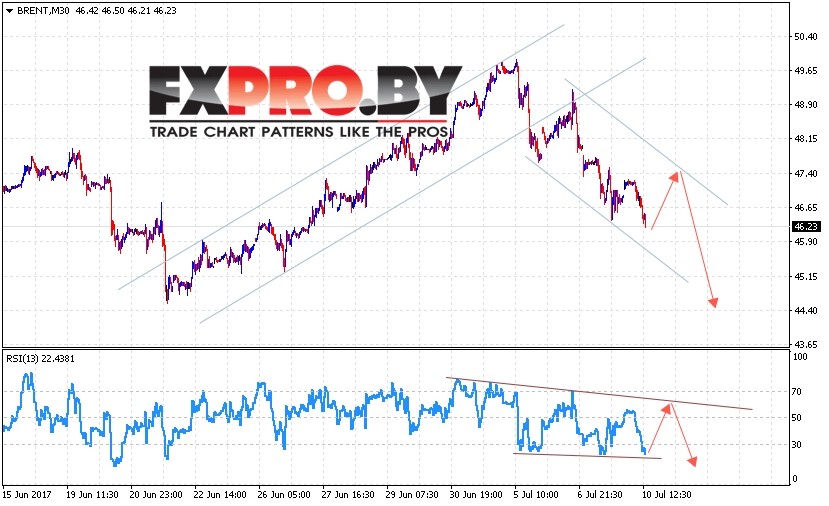
Task: Select the 46.65 price axis label
Action: pyautogui.click(x=806, y=207)
